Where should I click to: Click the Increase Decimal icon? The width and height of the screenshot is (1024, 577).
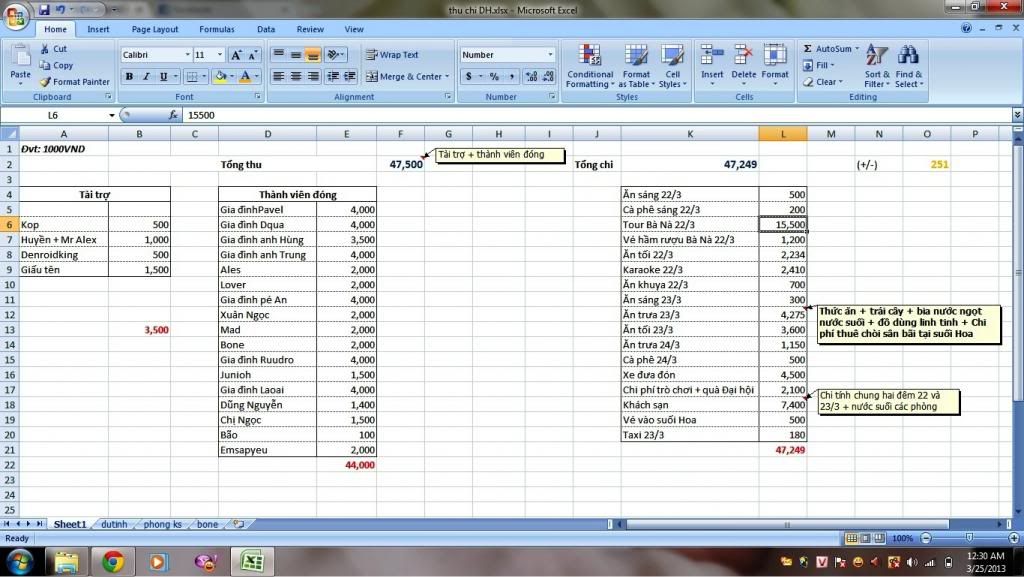click(x=527, y=77)
